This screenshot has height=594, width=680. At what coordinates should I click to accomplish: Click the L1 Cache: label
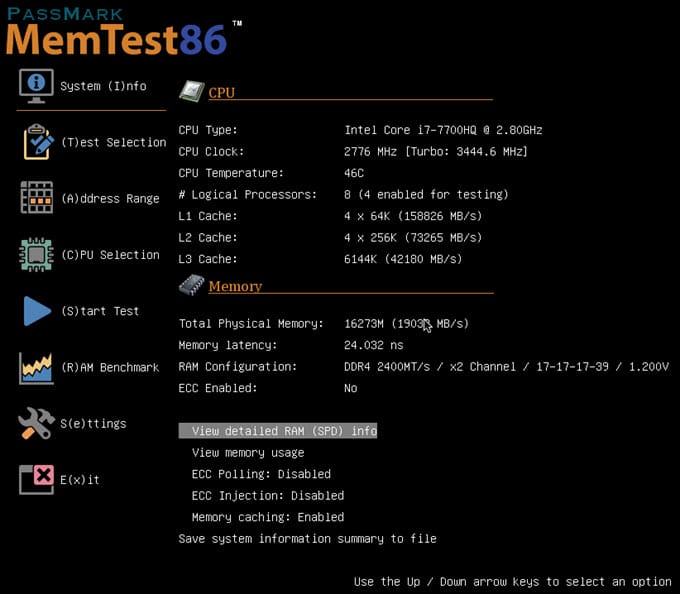208,216
